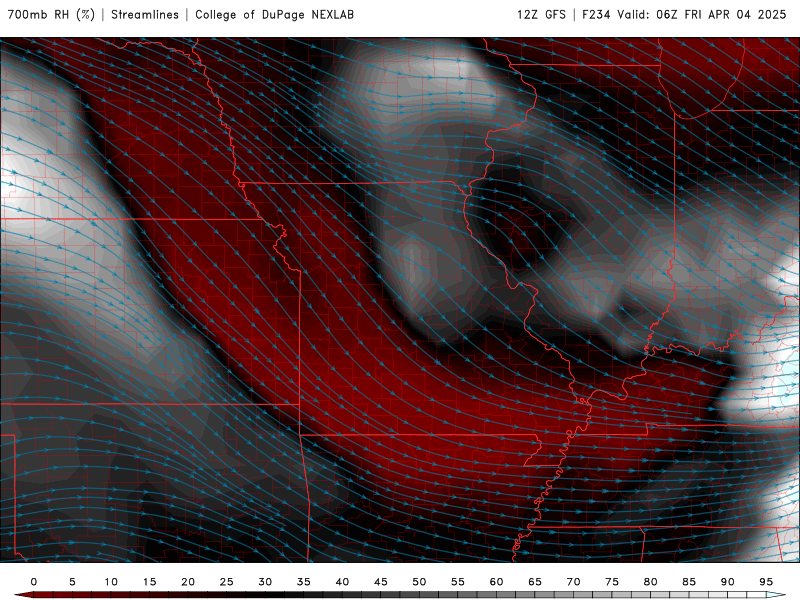Select the "95" color scale label

(766, 582)
